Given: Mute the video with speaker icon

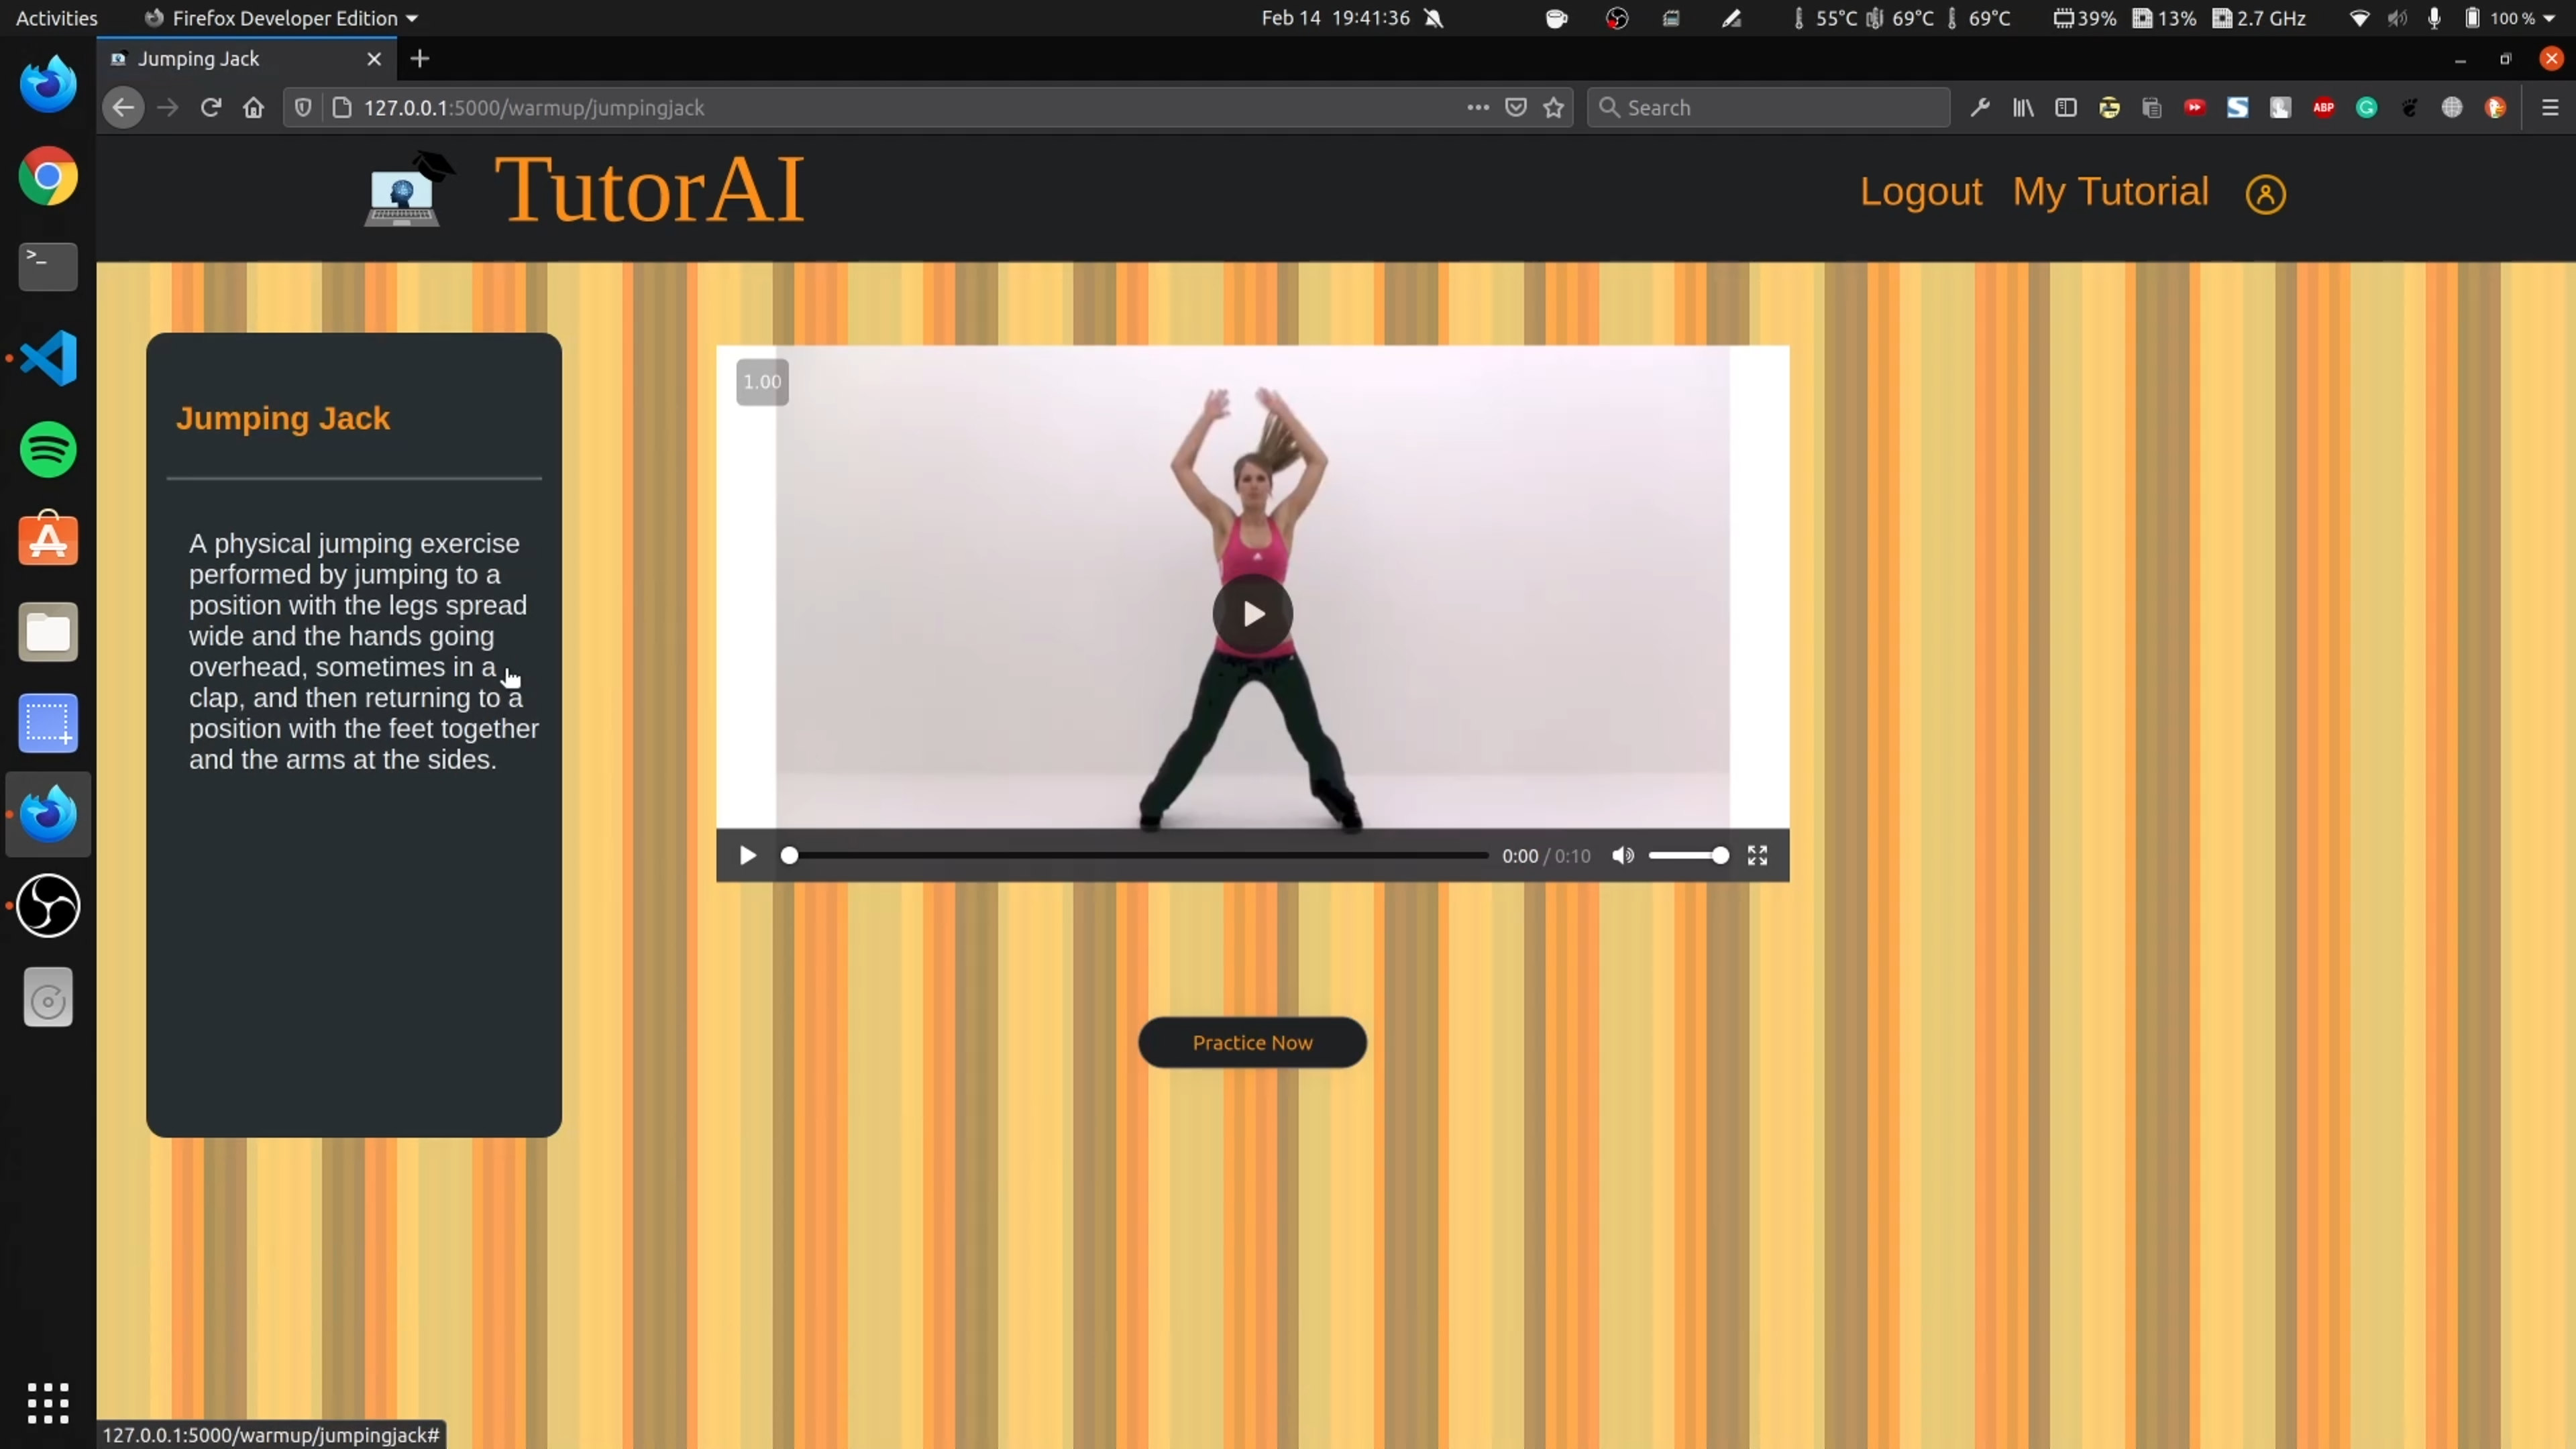Looking at the screenshot, I should (x=1622, y=856).
